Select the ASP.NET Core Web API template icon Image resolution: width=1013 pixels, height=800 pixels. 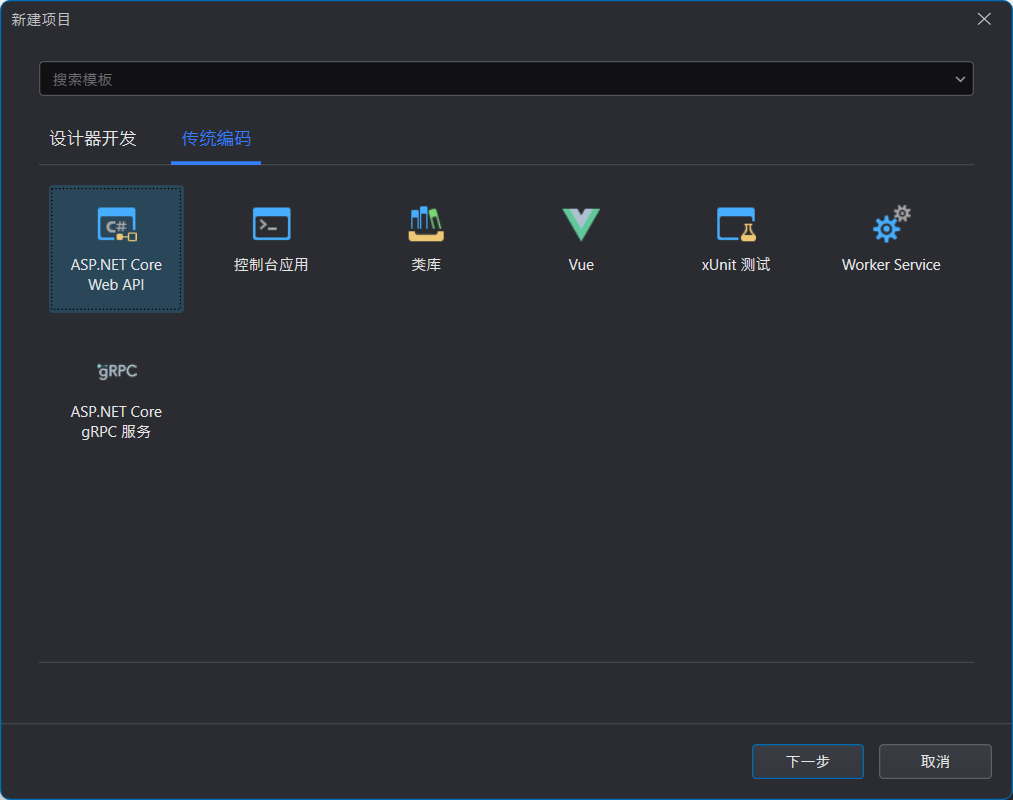point(117,224)
